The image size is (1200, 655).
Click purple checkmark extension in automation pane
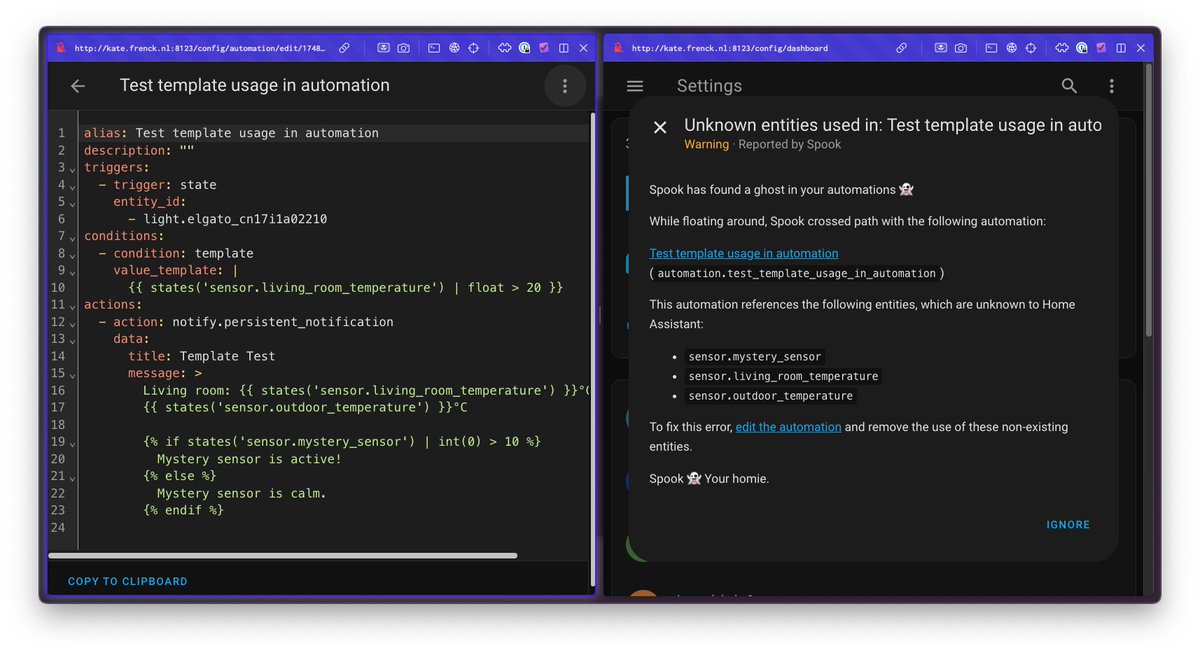point(544,47)
